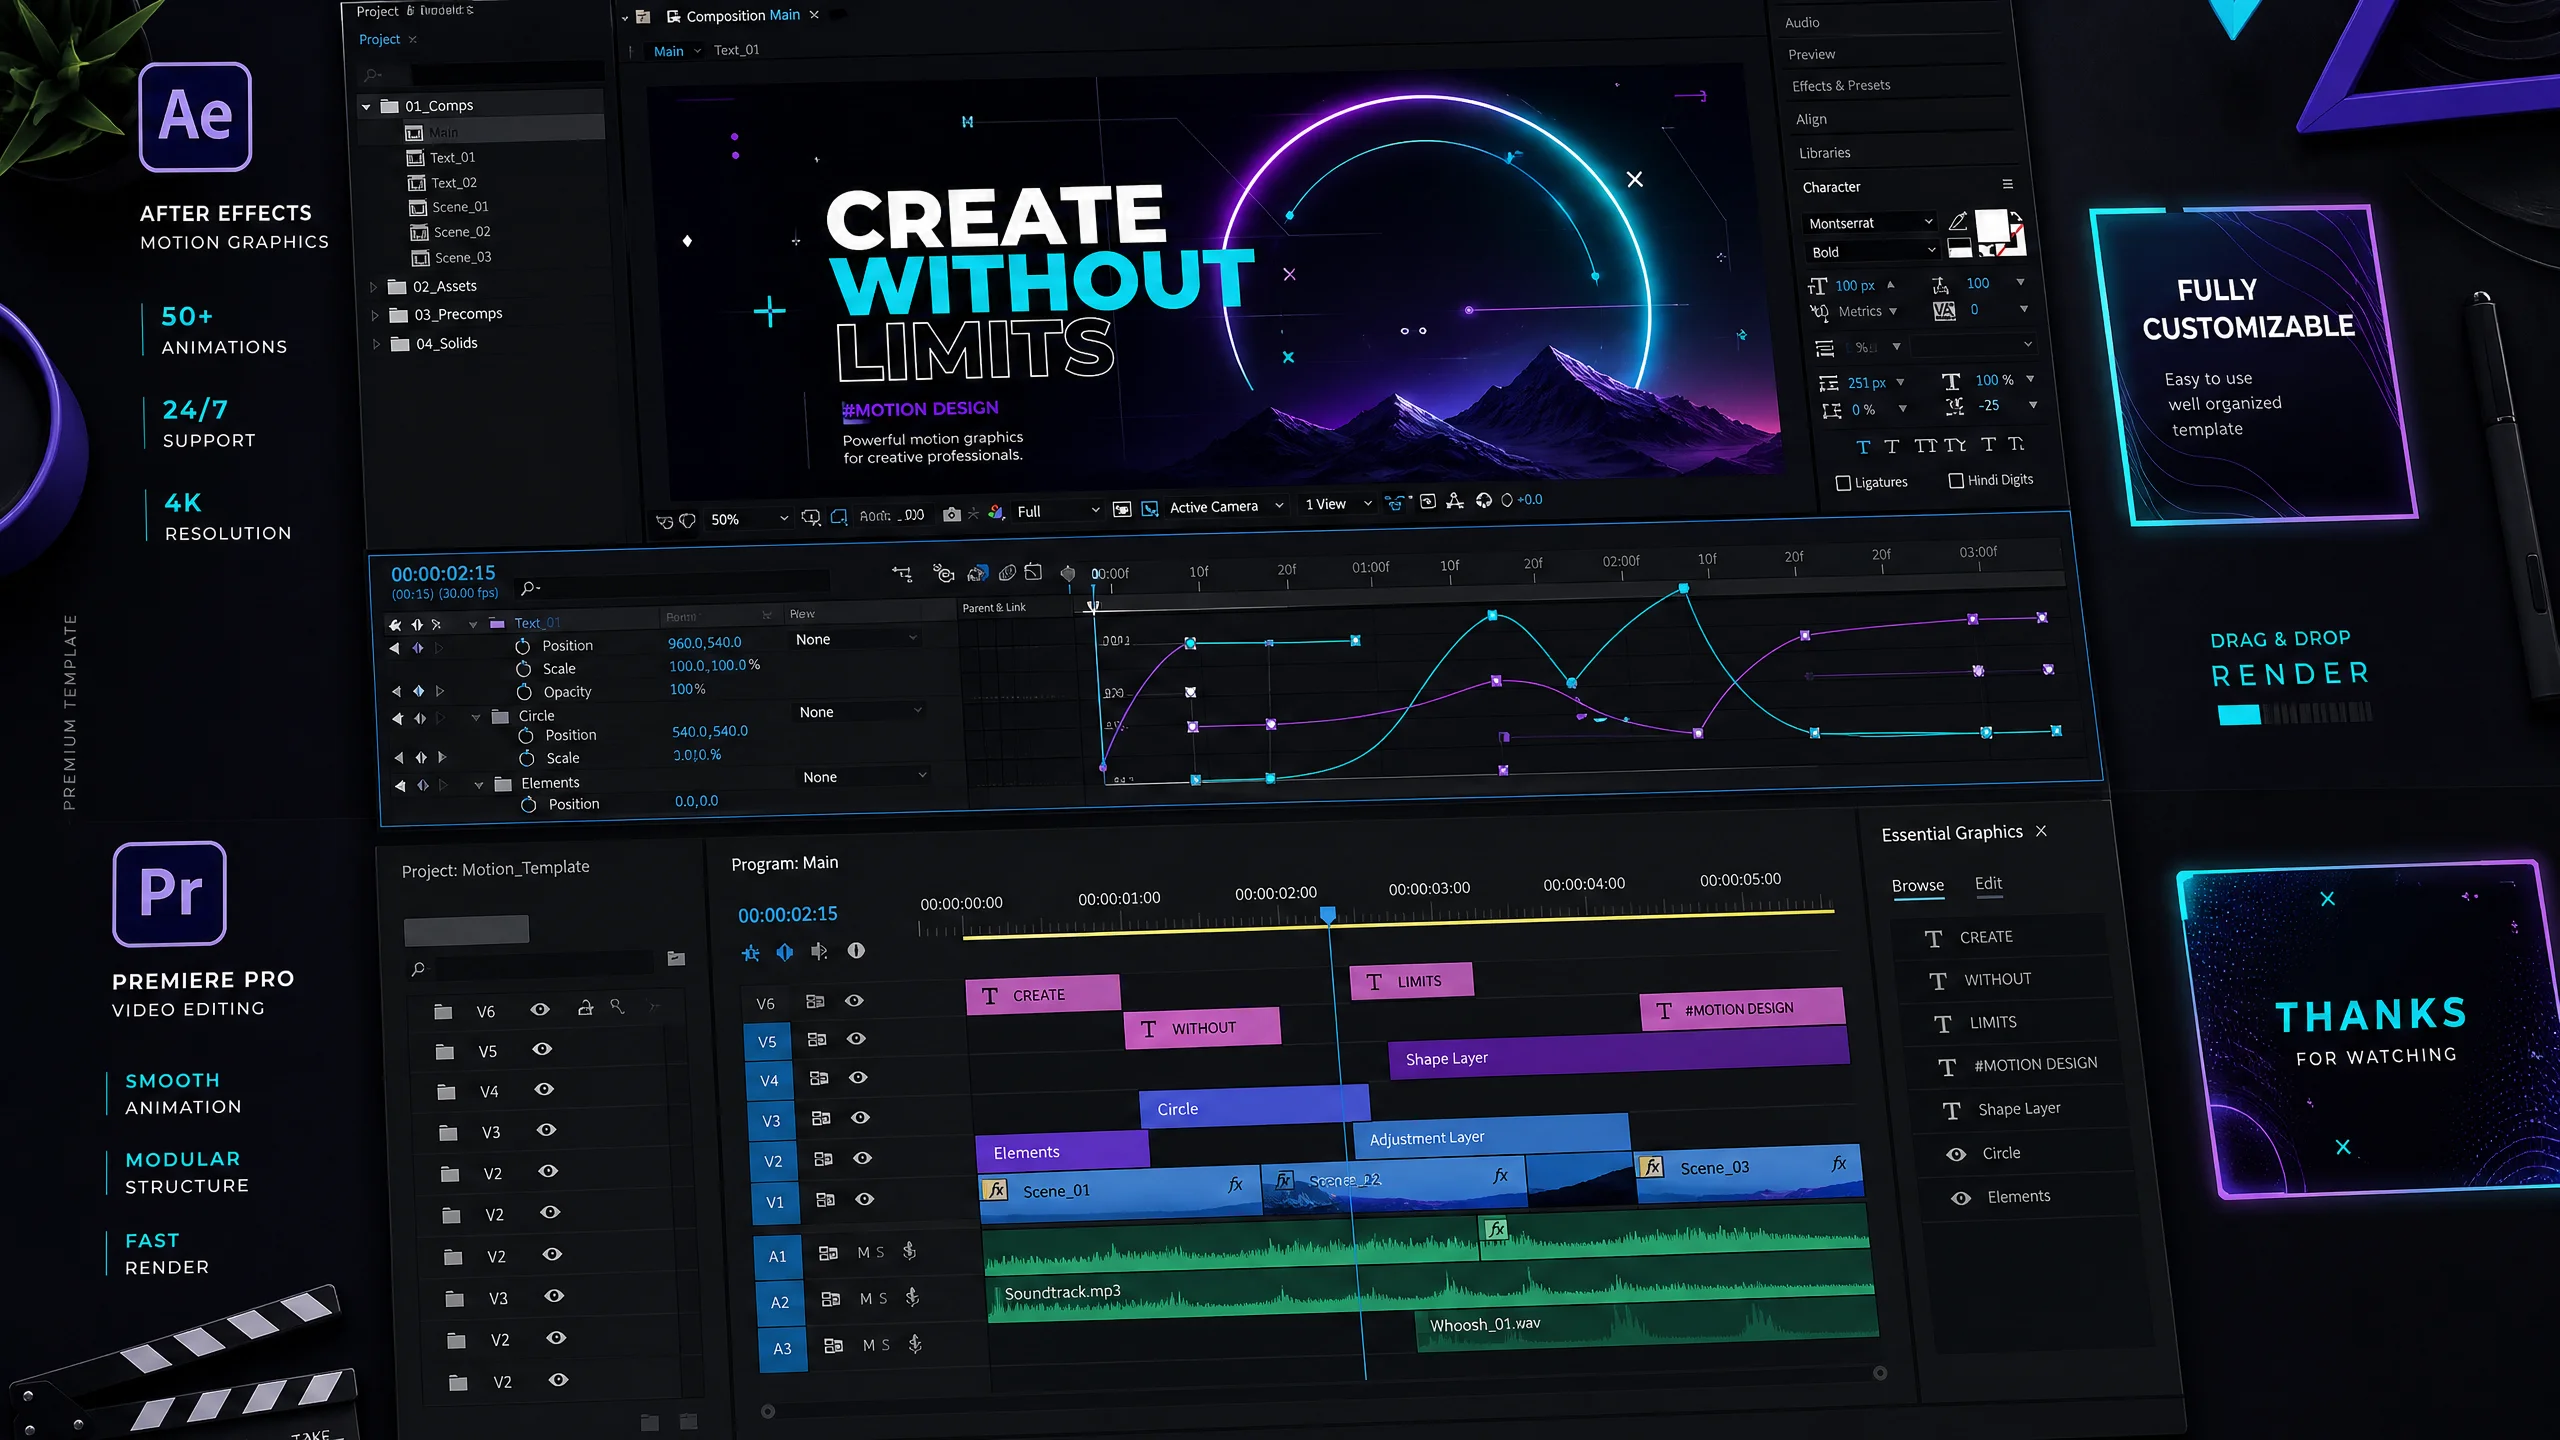Take a snapshot with the camera icon
The width and height of the screenshot is (2560, 1440).
[x=951, y=514]
